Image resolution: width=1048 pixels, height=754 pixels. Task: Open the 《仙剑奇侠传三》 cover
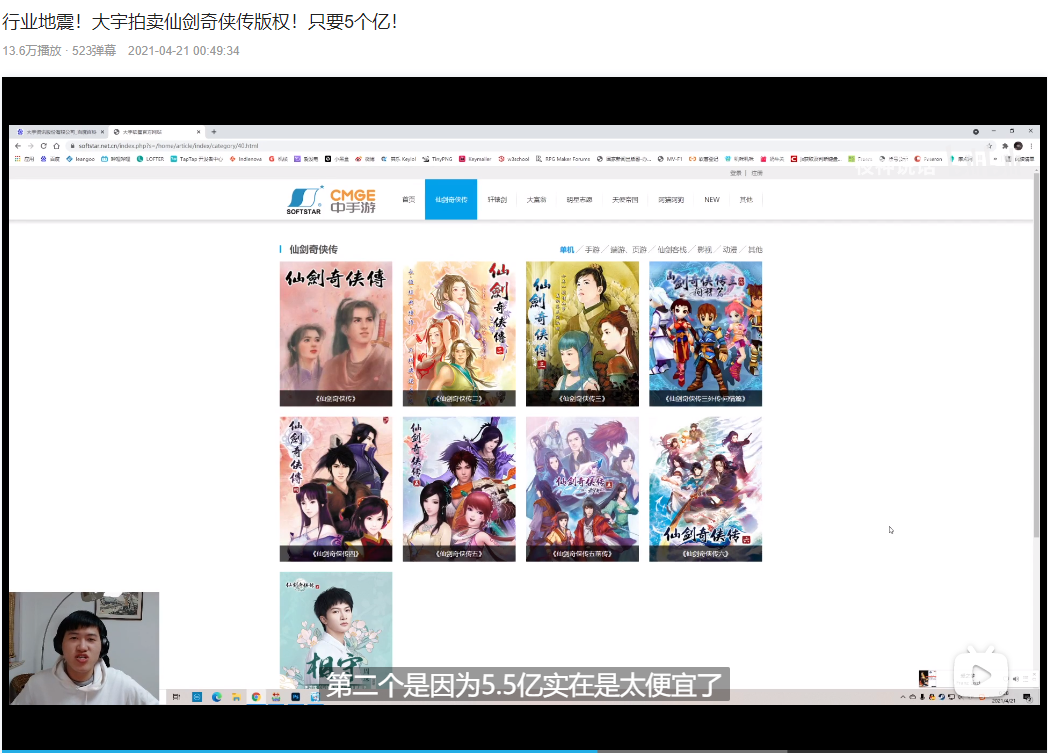coord(582,334)
